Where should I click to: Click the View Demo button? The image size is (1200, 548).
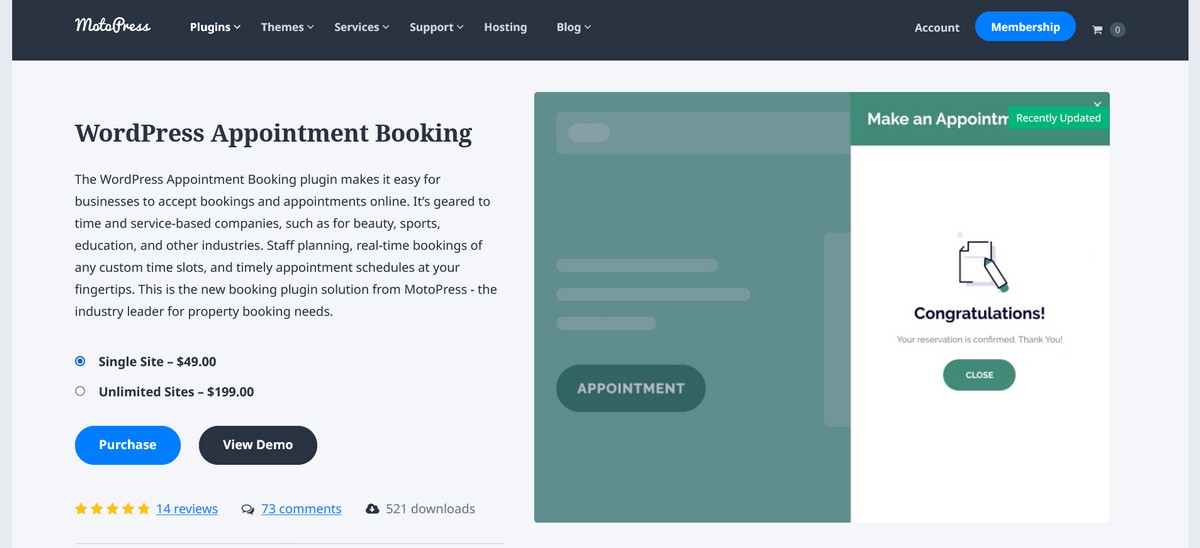[258, 445]
